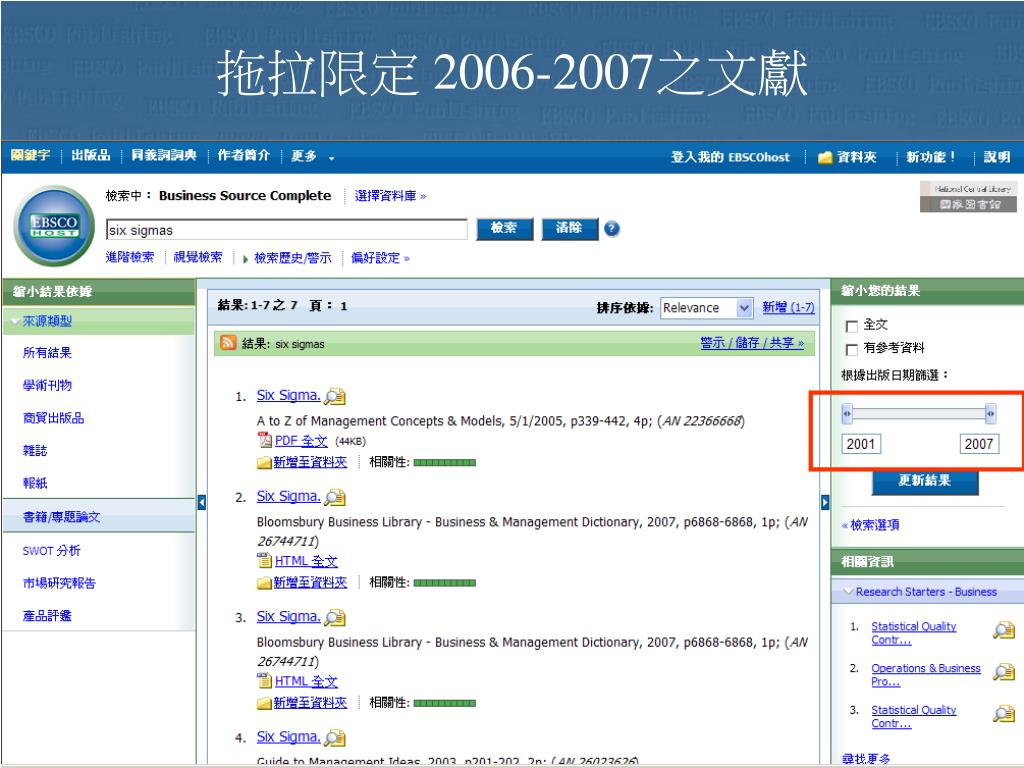Click add-to-folder icon in result 3
This screenshot has width=1024, height=768.
point(264,703)
